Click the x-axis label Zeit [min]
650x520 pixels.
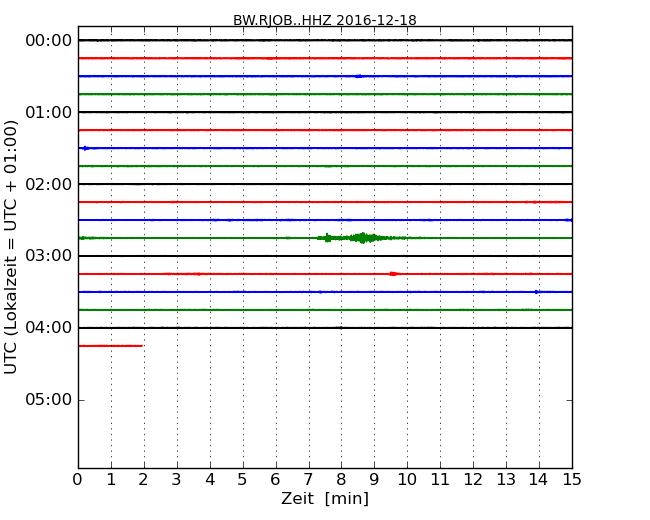(x=325, y=498)
